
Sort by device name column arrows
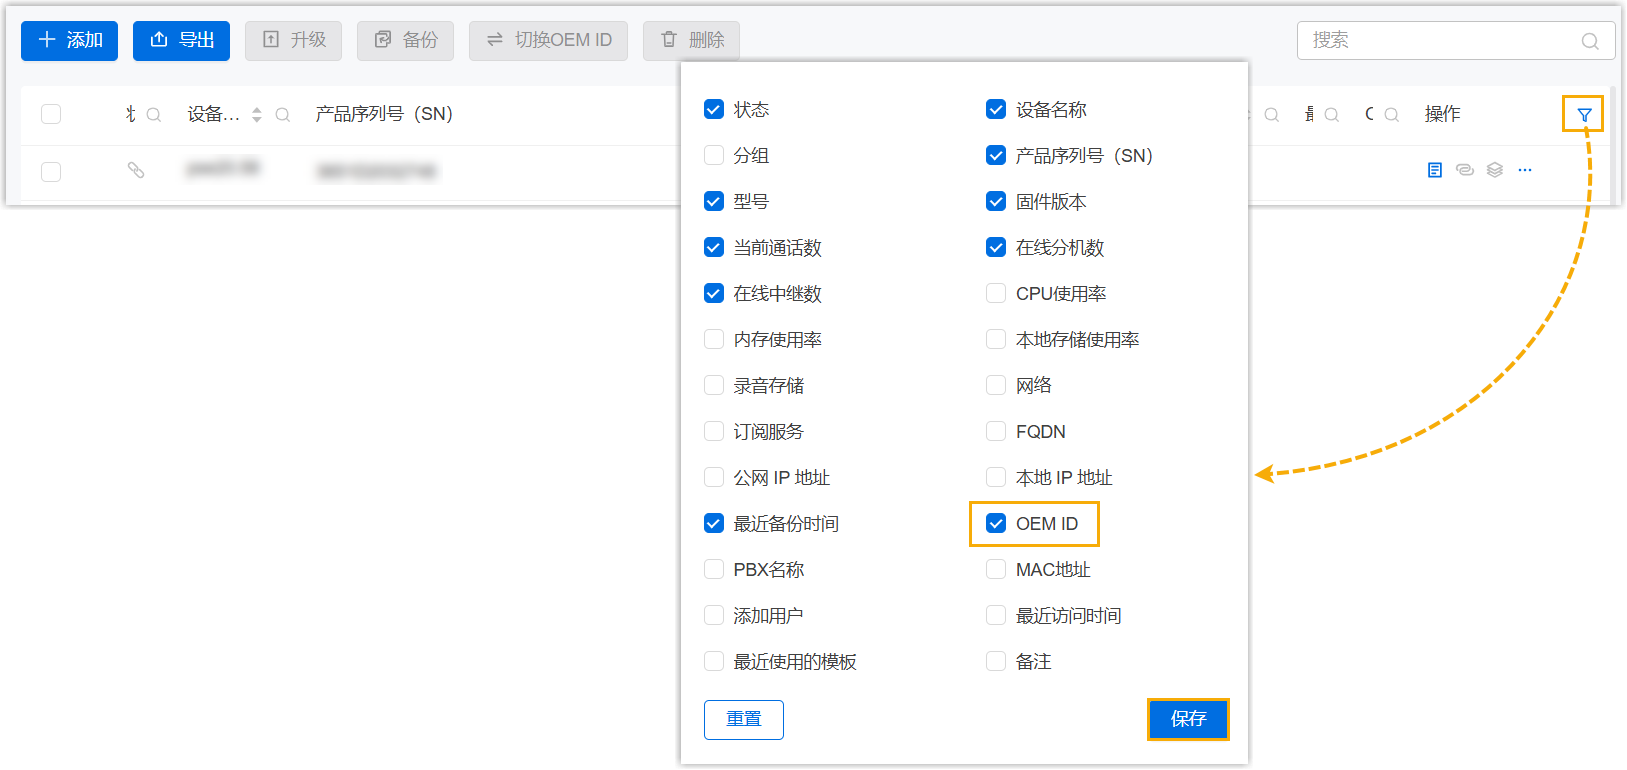[257, 115]
